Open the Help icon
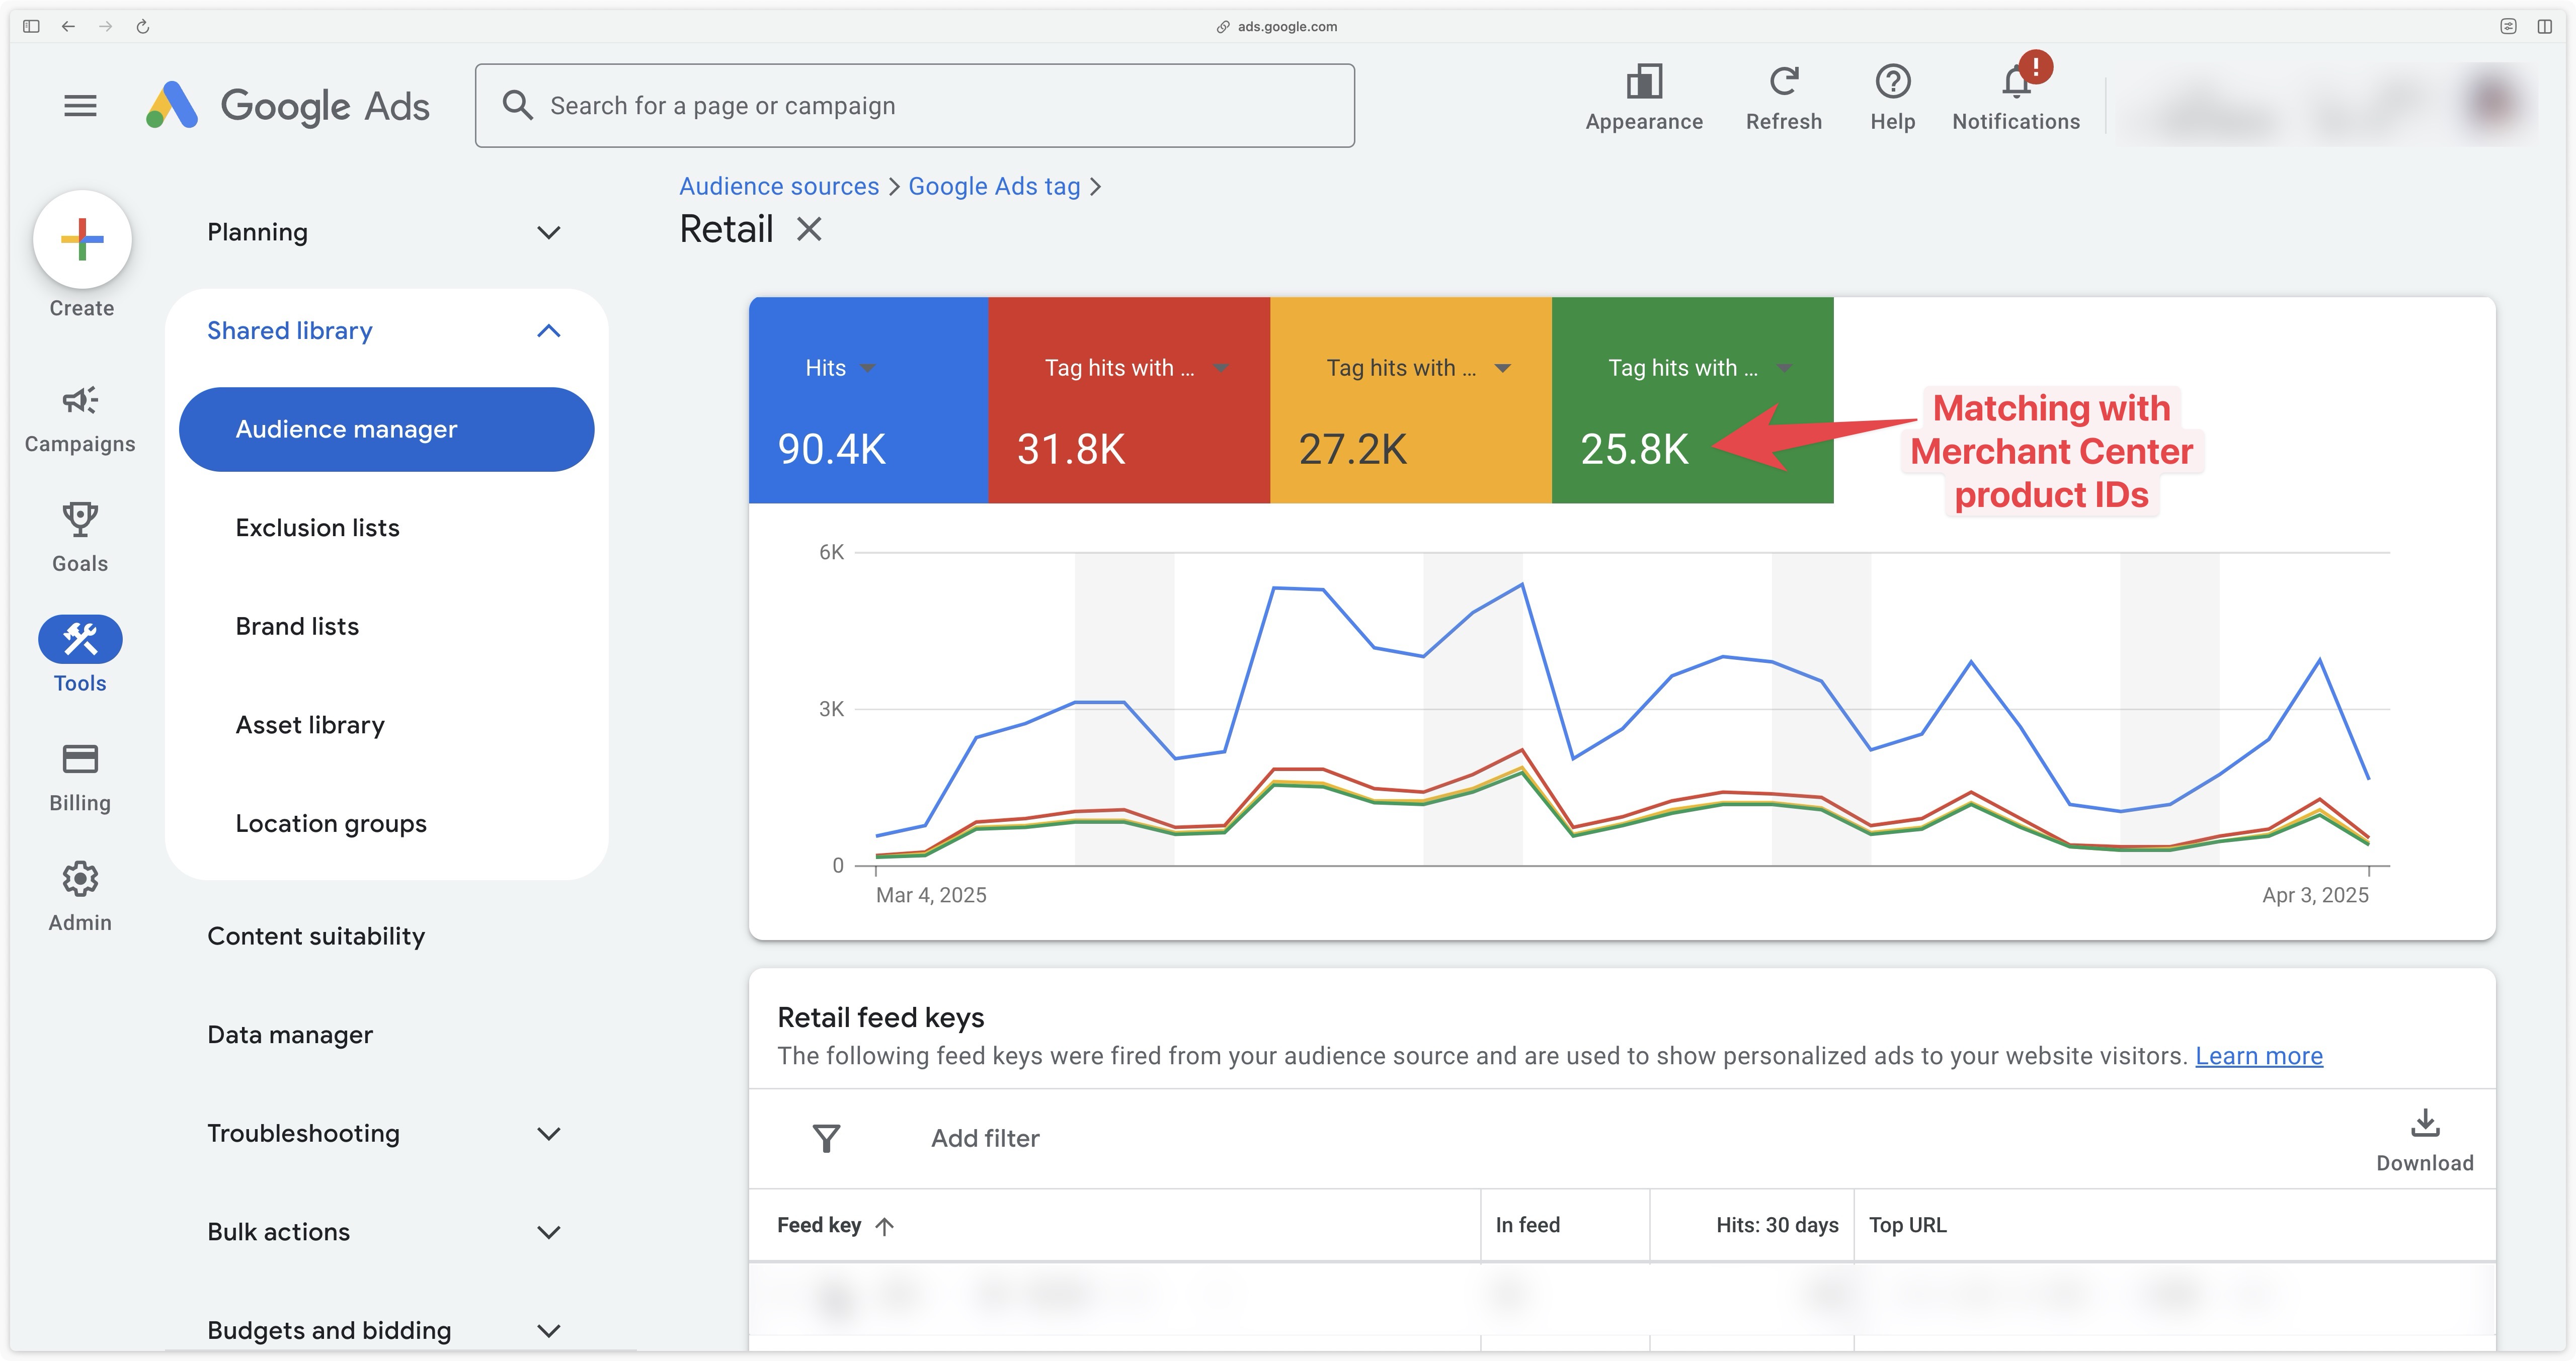 pos(1892,81)
